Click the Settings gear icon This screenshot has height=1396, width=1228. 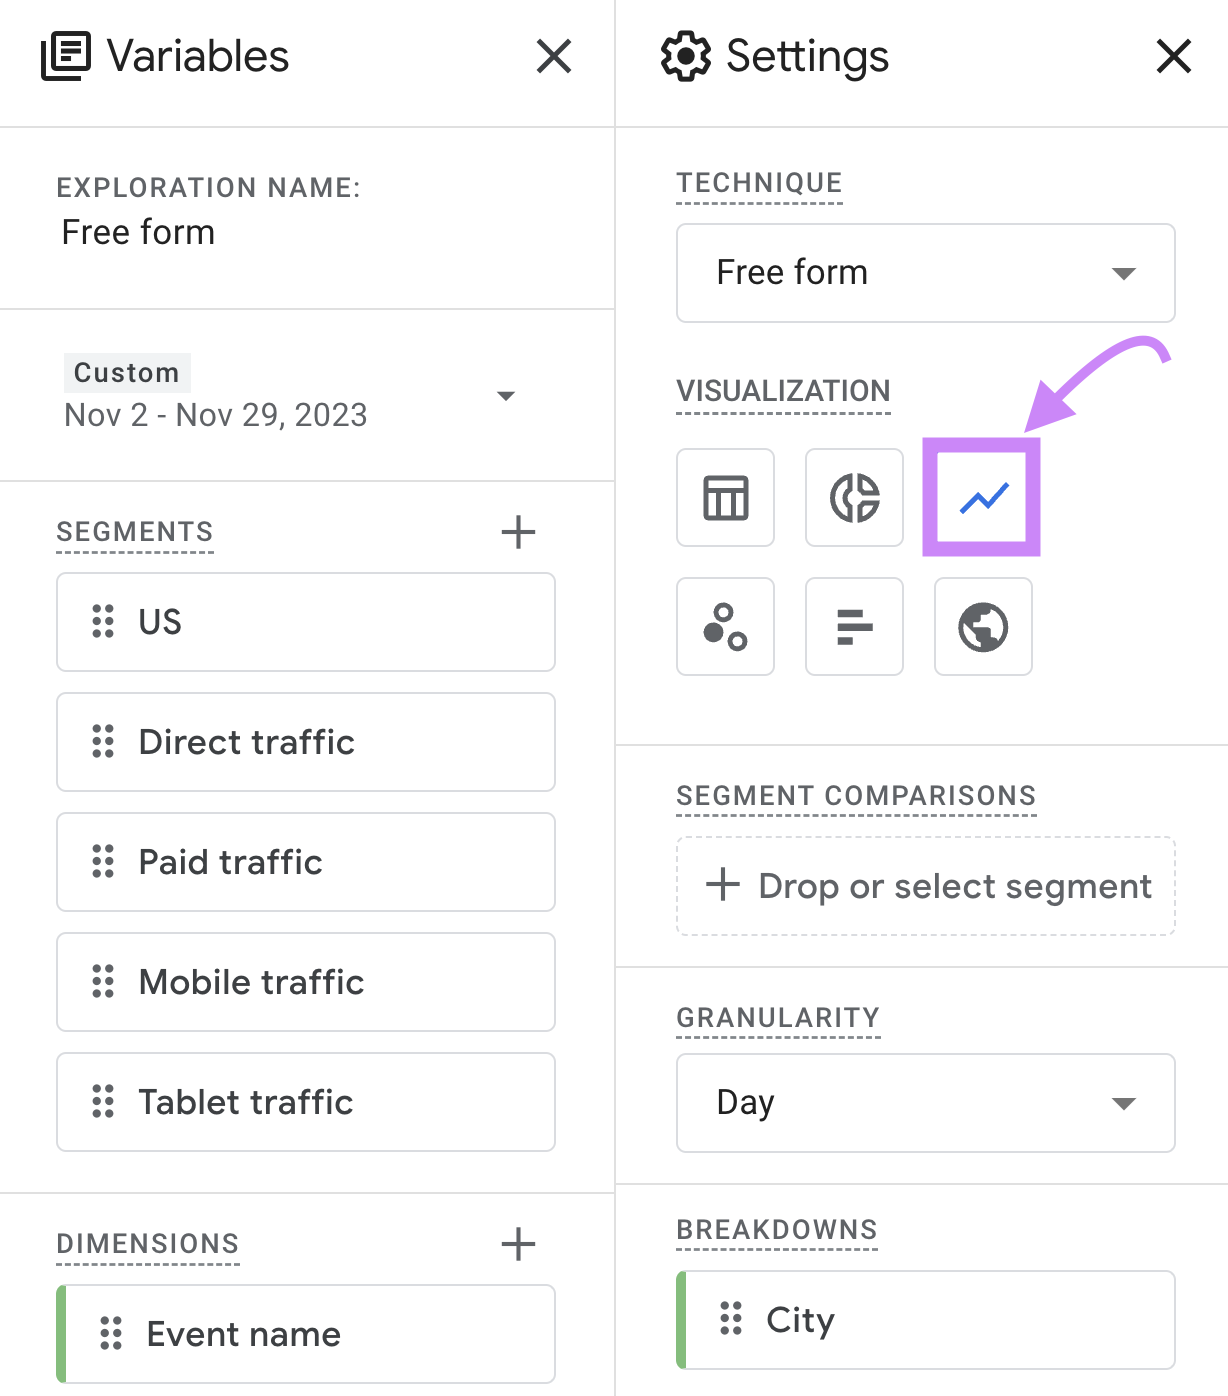(686, 57)
